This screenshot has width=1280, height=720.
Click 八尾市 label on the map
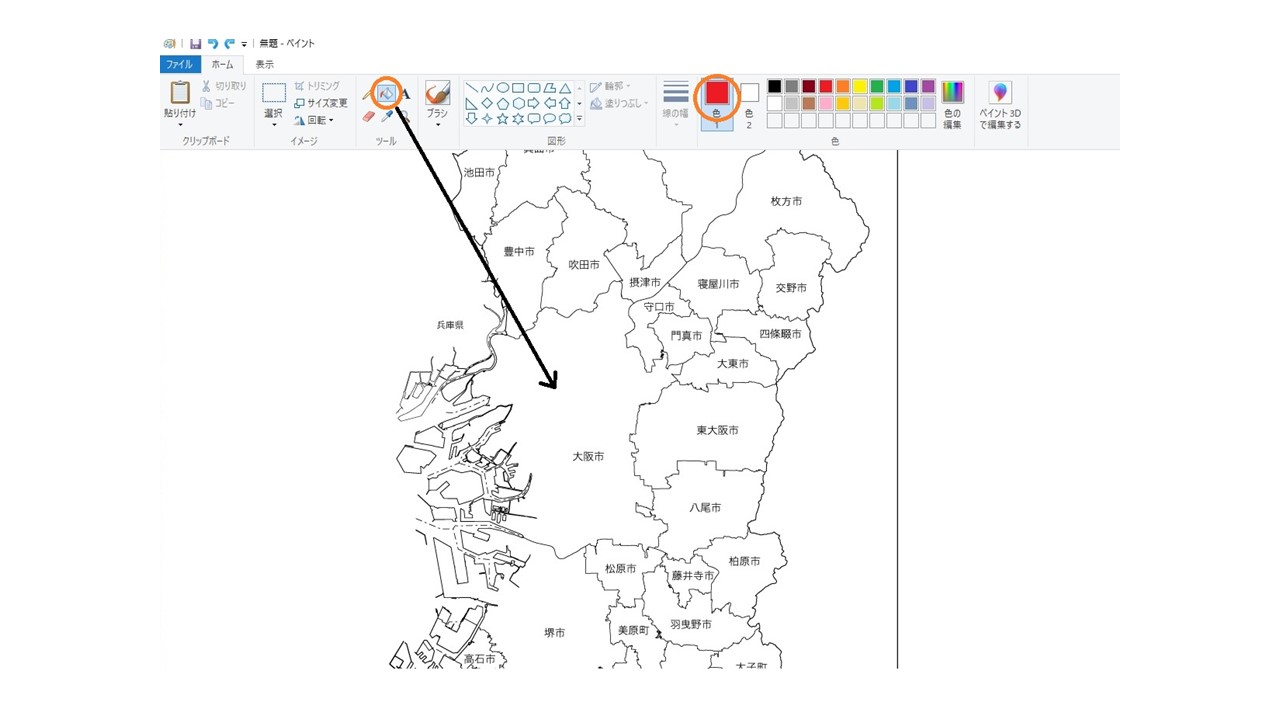tap(705, 508)
